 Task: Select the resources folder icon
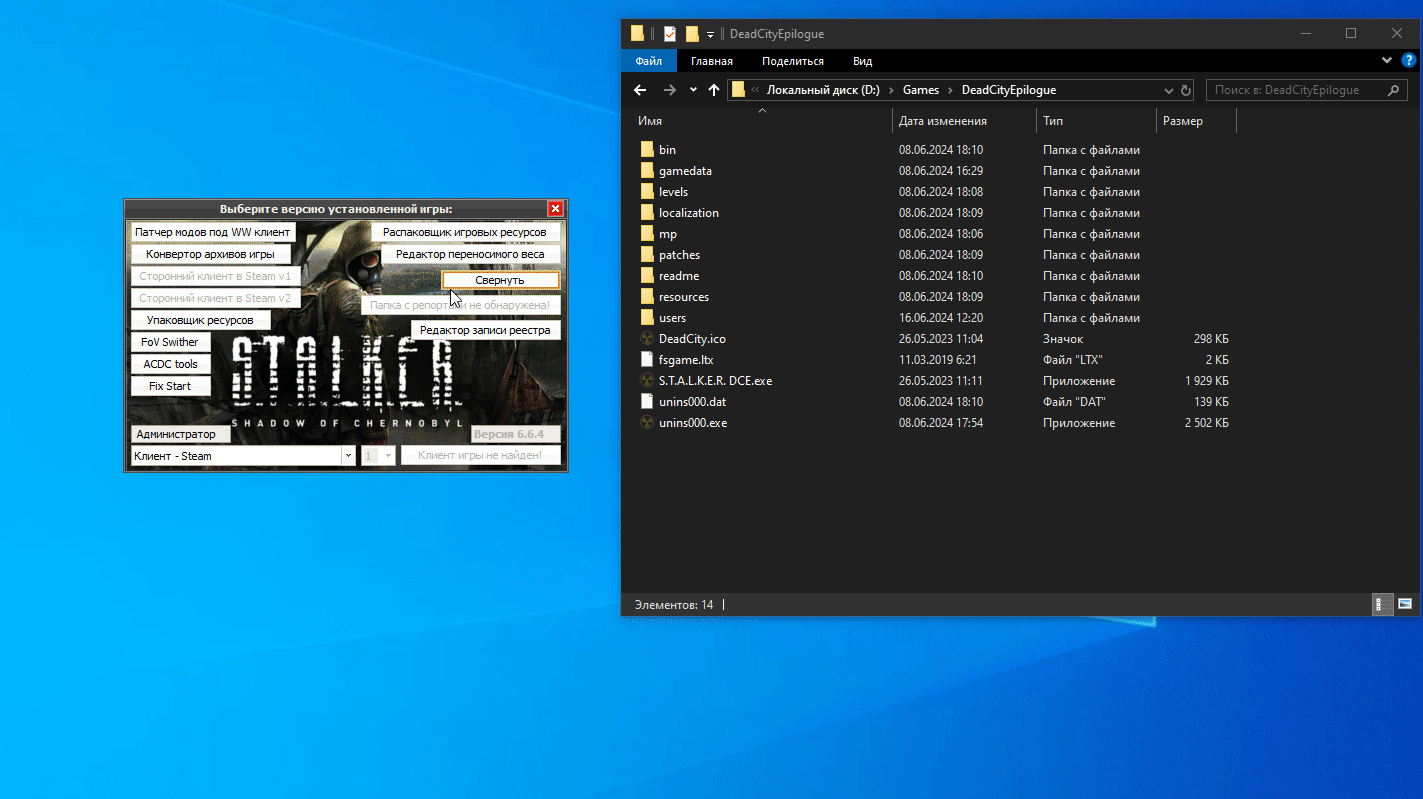pos(647,297)
